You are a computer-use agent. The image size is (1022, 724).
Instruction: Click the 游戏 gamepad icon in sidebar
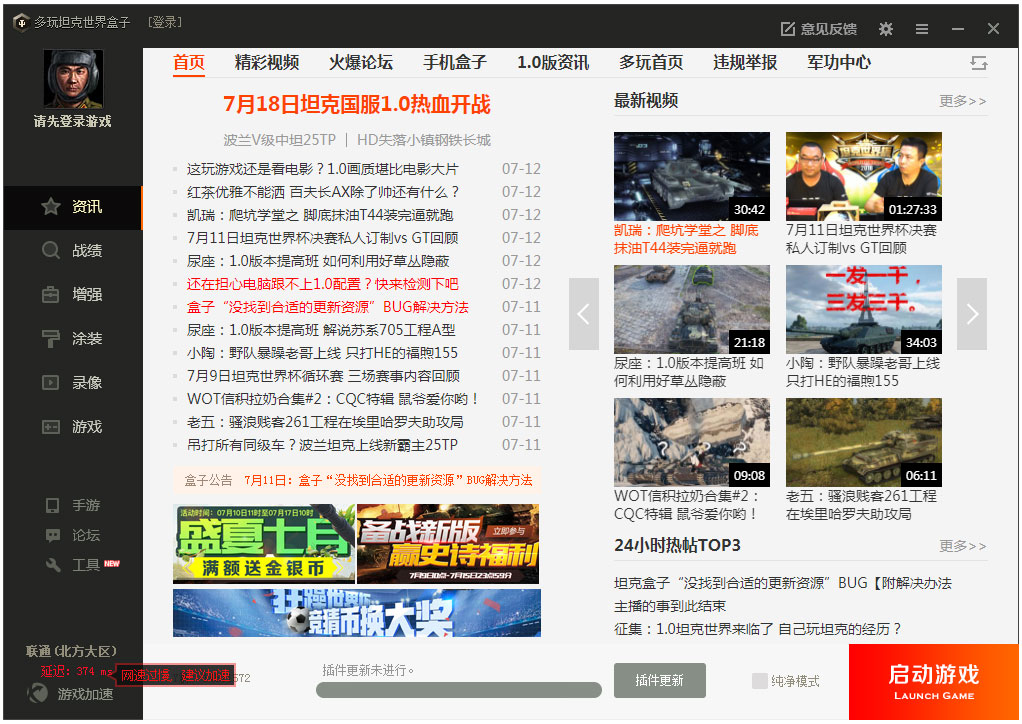(x=51, y=427)
